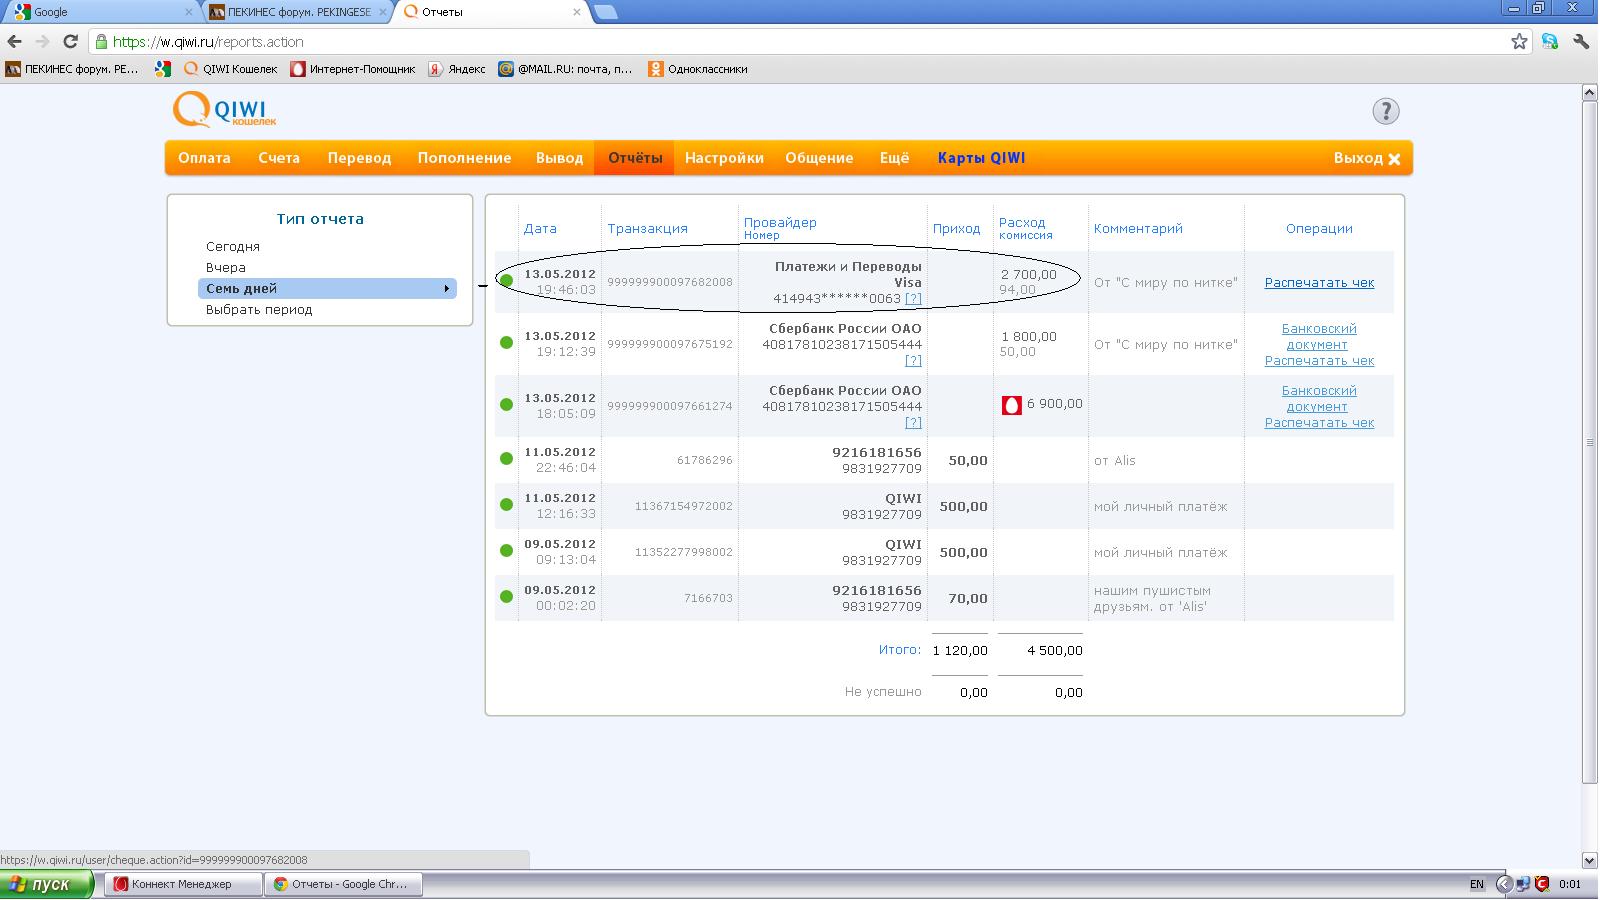Viewport: 1600px width, 900px height.
Task: Open Chrome wrench settings menu
Action: click(1581, 42)
